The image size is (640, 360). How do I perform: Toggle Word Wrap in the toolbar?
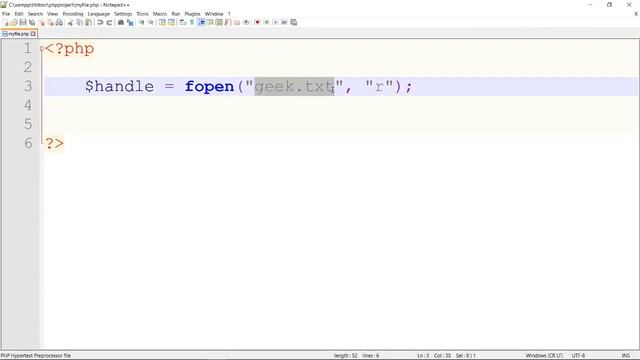tap(183, 22)
